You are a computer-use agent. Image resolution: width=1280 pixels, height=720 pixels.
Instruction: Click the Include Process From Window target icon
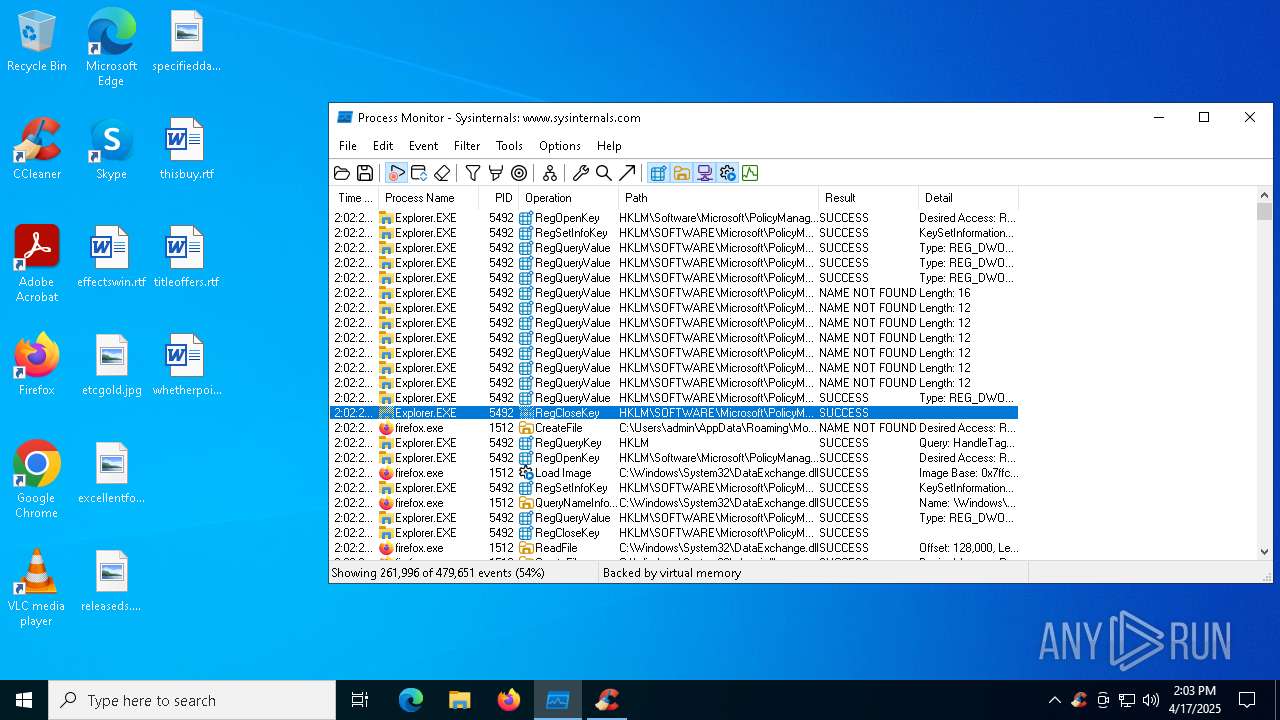[x=519, y=173]
